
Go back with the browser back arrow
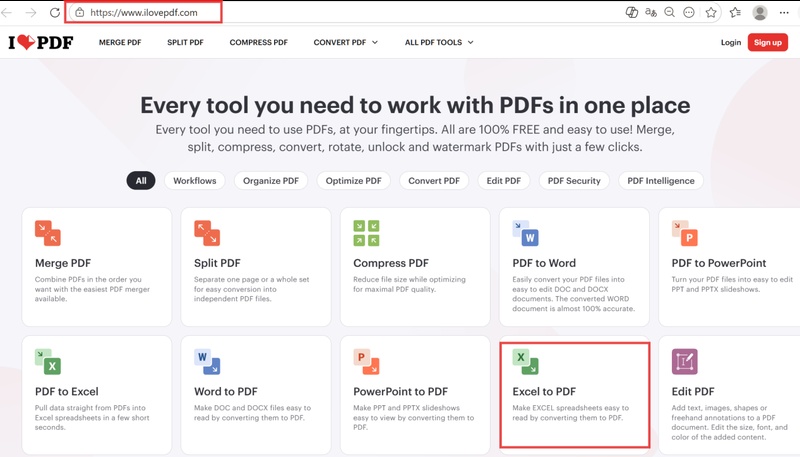click(x=7, y=12)
